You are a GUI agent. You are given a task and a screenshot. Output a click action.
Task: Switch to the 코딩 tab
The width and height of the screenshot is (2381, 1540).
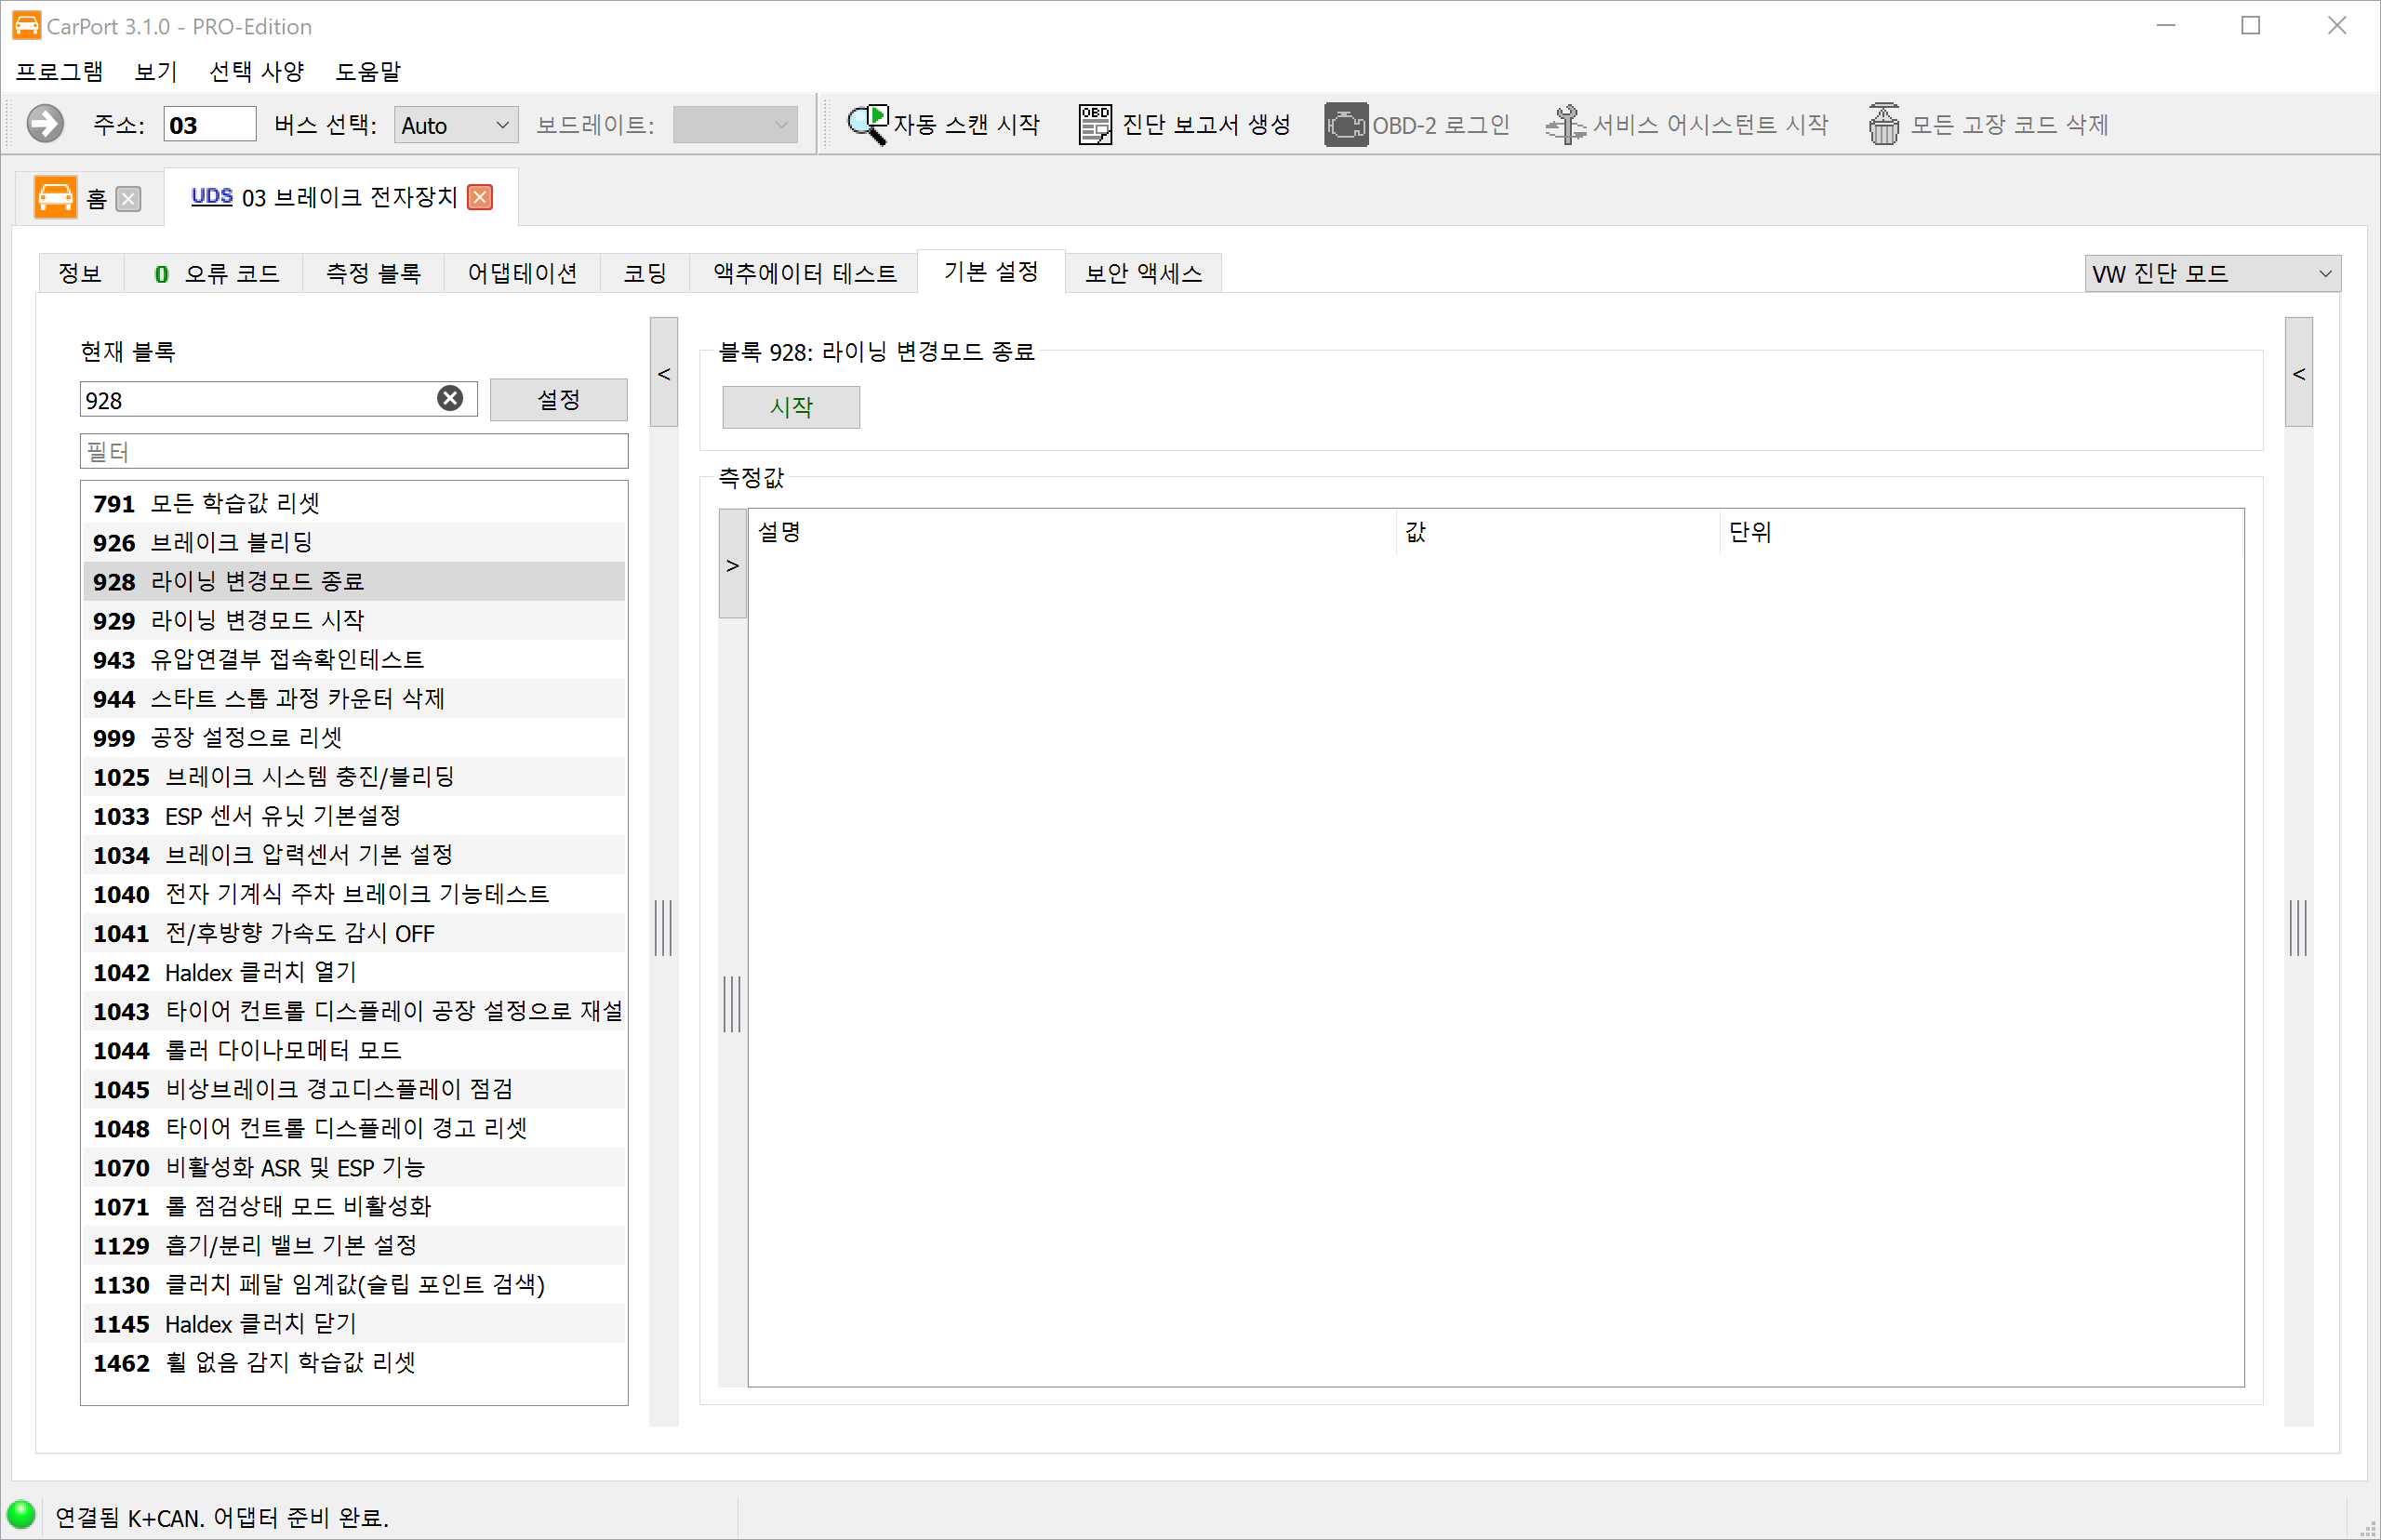(645, 273)
